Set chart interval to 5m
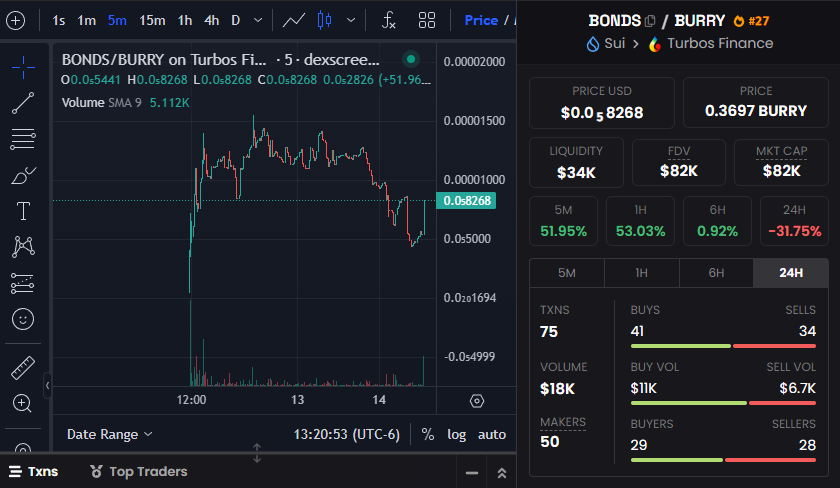The image size is (840, 488). 117,20
